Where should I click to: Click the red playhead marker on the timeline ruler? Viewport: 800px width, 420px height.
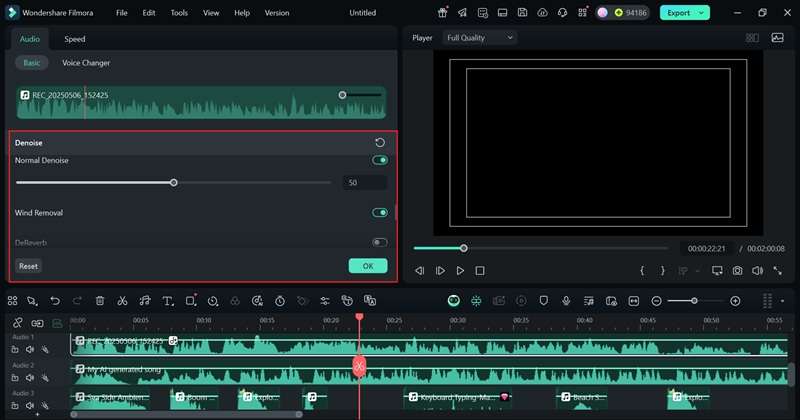tap(359, 317)
